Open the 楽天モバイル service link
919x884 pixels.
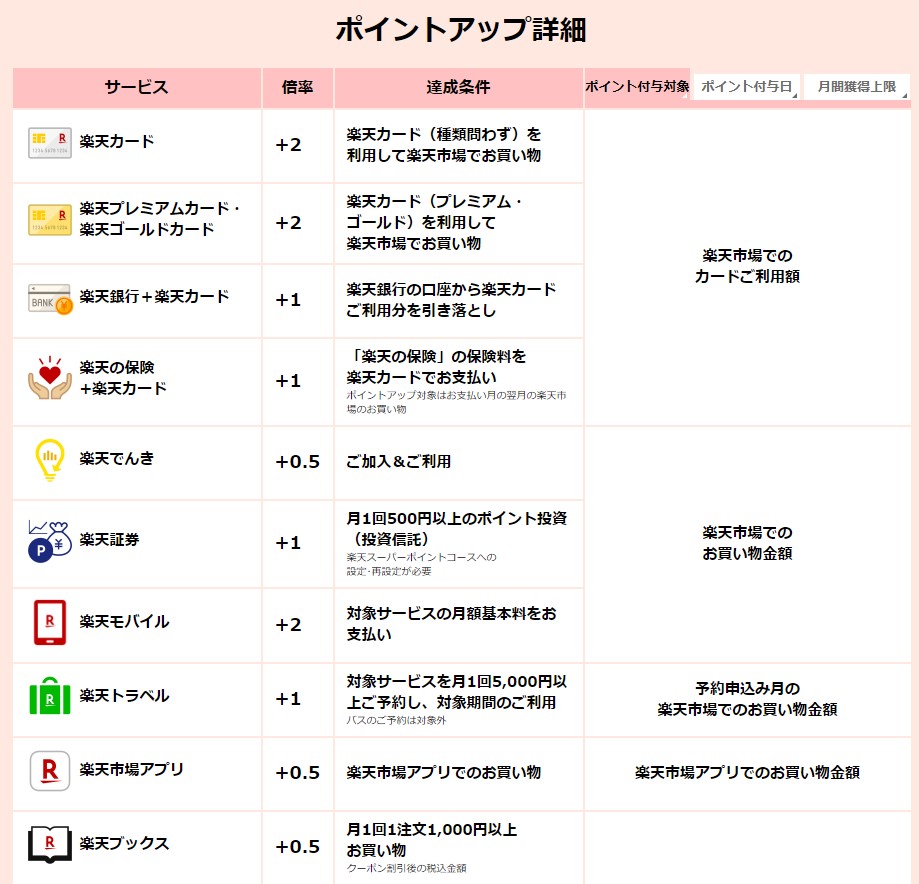[124, 622]
